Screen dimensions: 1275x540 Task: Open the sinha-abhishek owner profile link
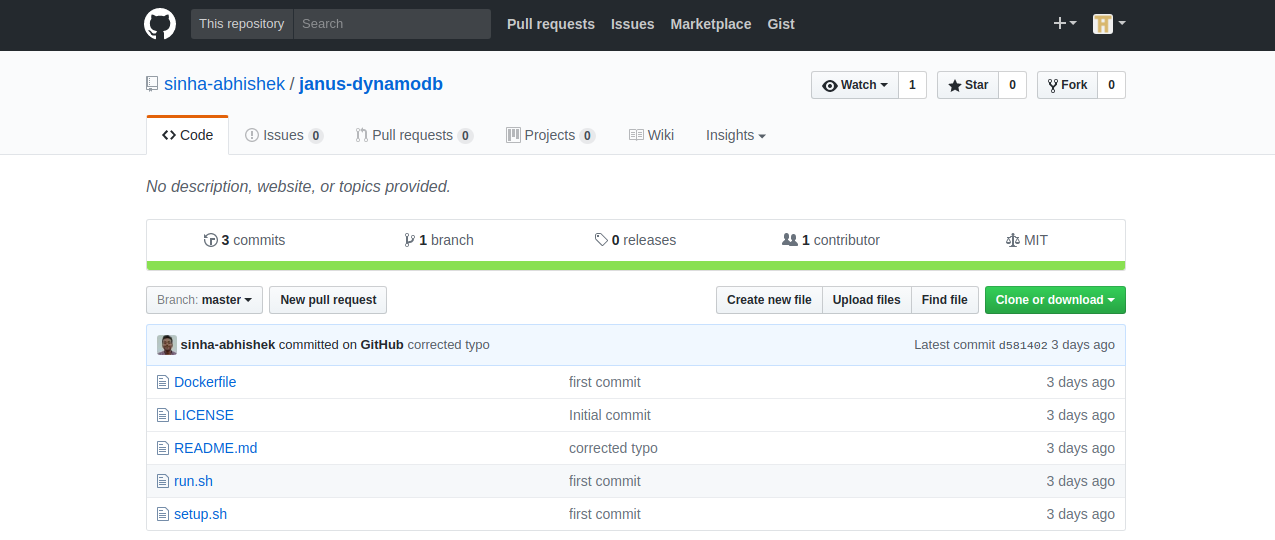pos(224,84)
